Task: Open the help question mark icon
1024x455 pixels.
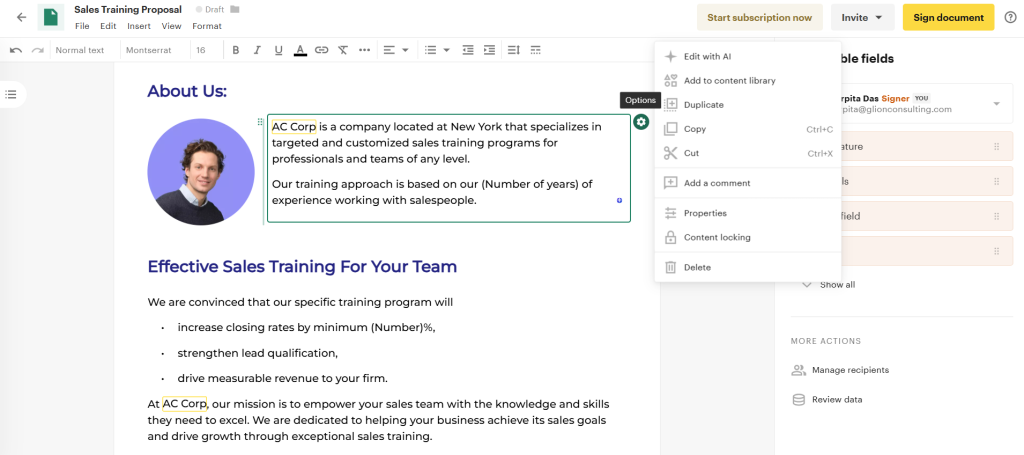Action: [1009, 17]
